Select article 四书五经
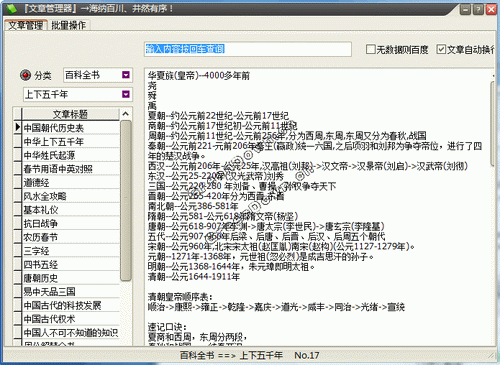 pos(70,264)
